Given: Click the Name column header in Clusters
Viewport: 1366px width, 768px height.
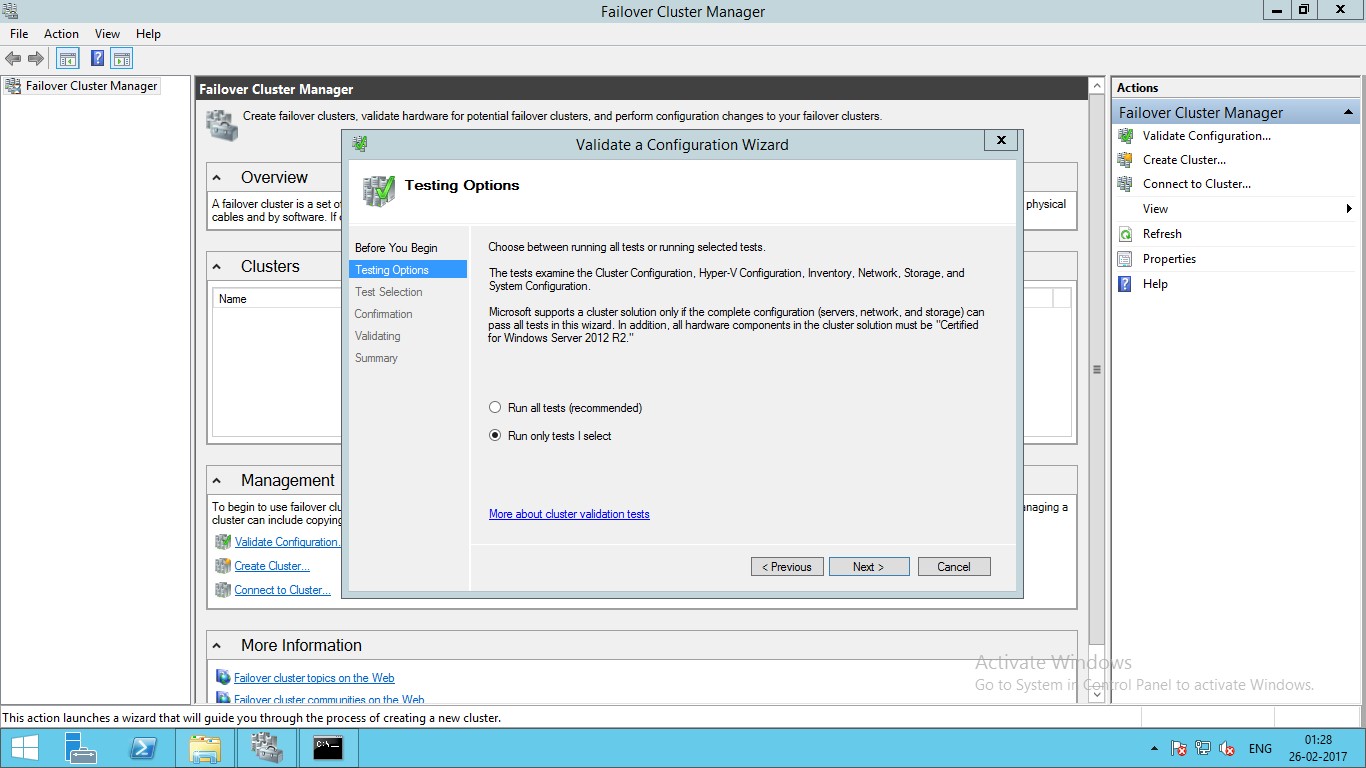Looking at the screenshot, I should (x=233, y=299).
